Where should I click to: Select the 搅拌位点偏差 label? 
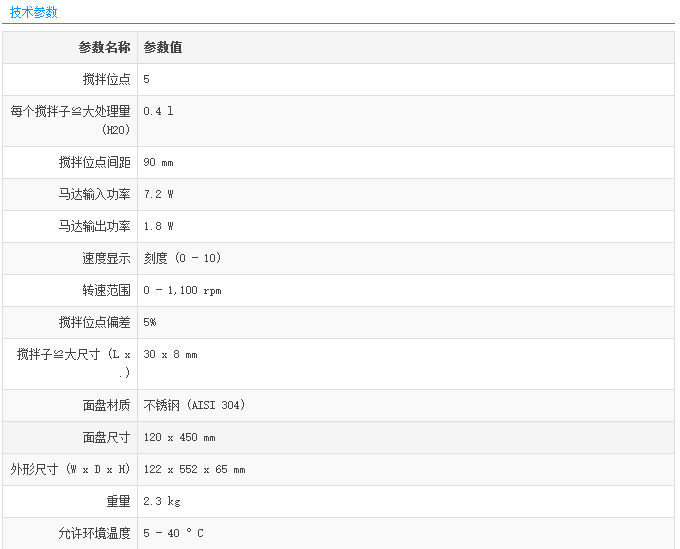point(94,322)
